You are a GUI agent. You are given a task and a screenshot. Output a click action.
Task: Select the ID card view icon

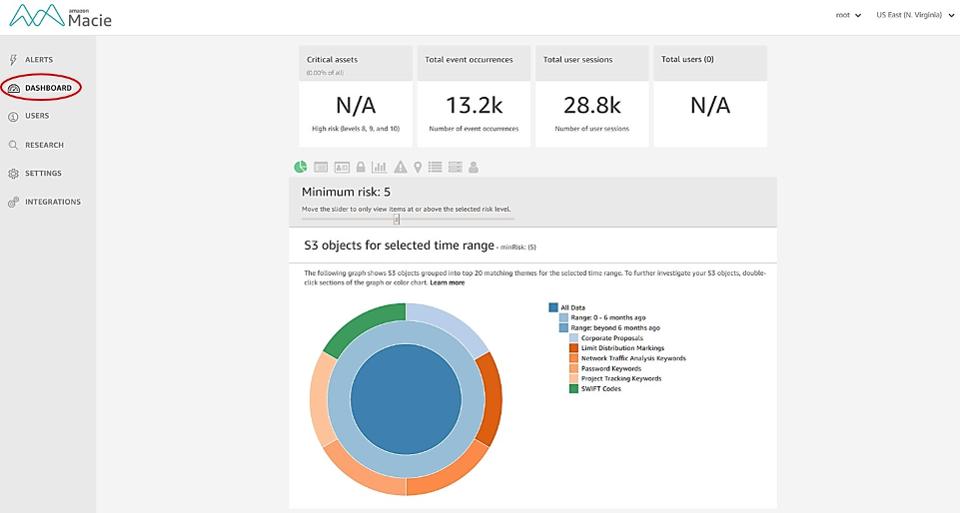tap(342, 167)
